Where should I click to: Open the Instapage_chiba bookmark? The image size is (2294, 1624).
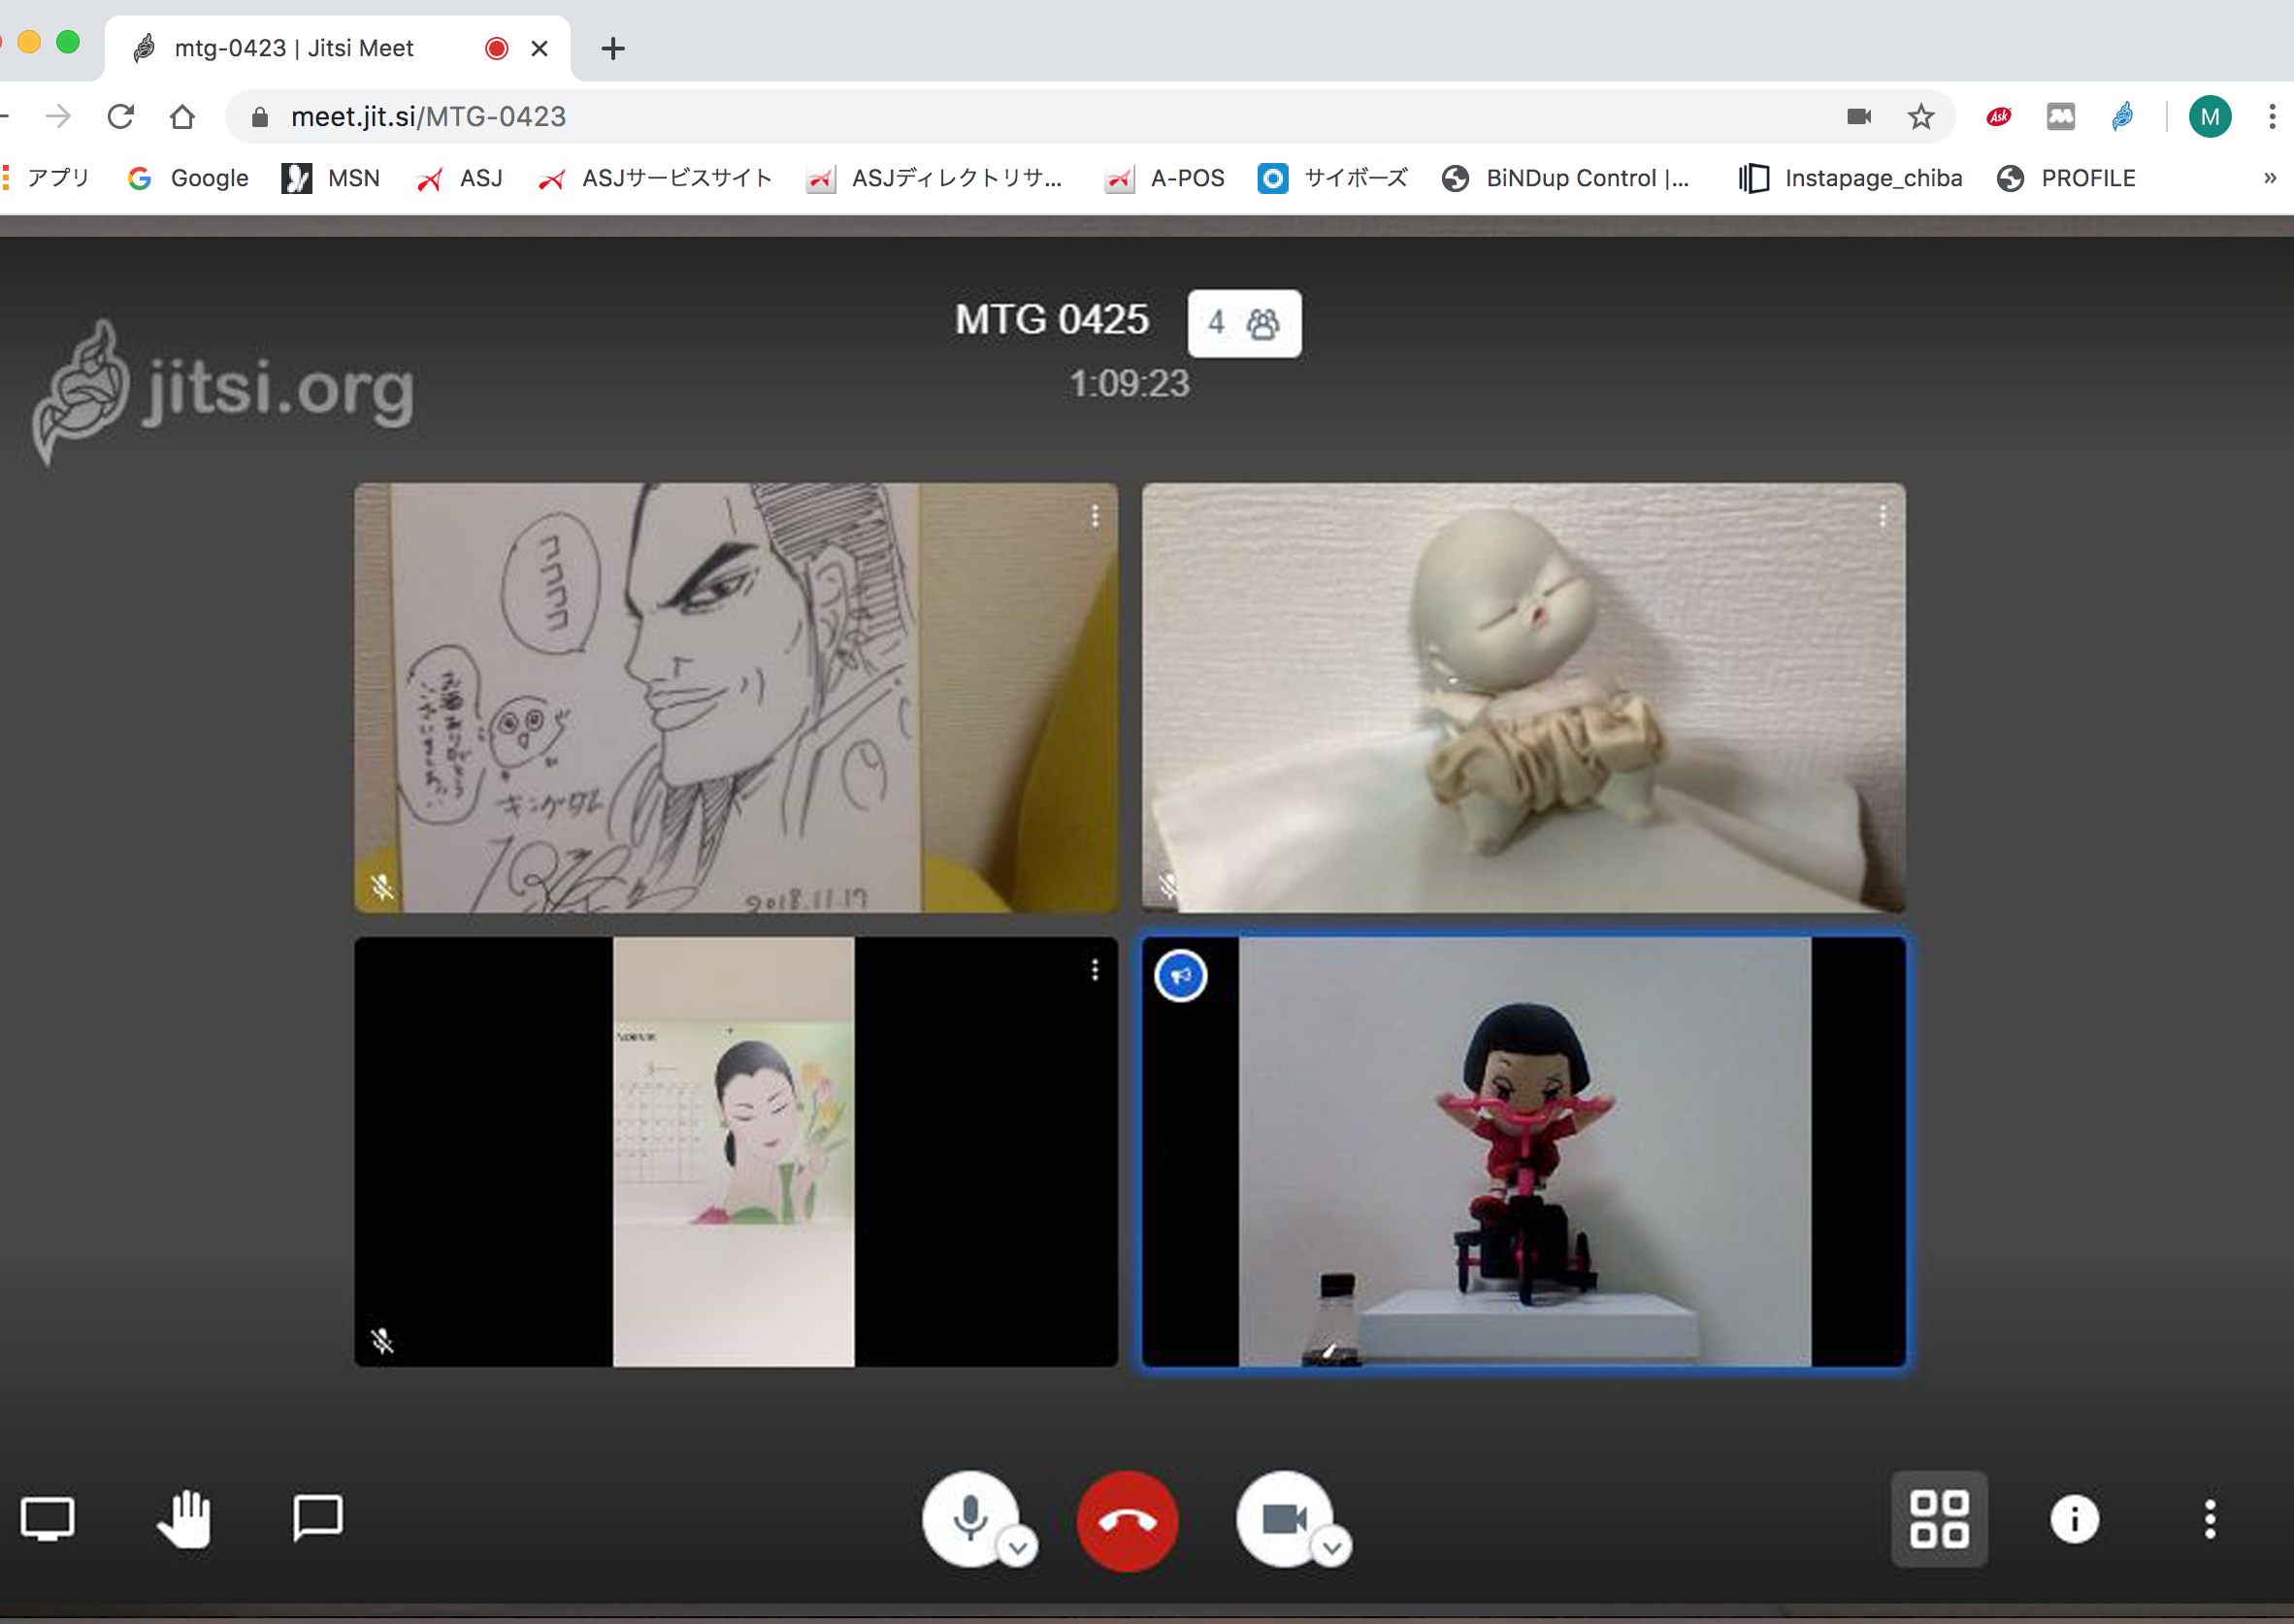(x=1851, y=178)
